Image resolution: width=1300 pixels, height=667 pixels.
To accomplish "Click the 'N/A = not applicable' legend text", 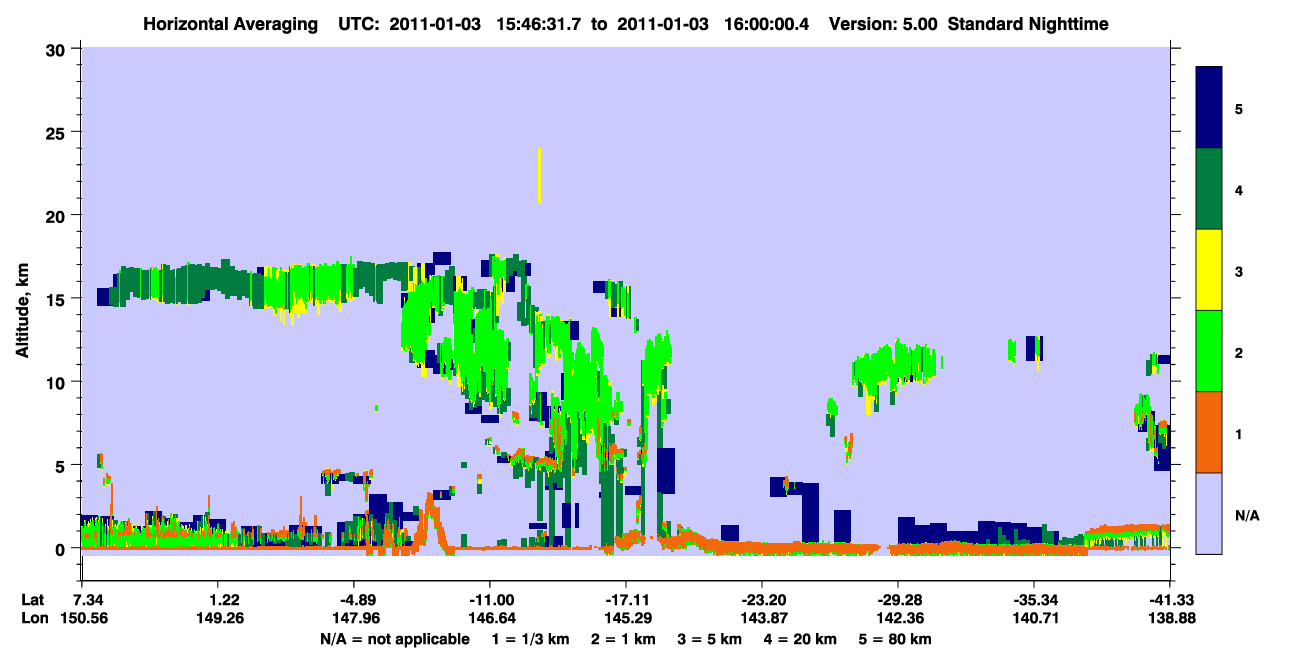I will [x=394, y=639].
